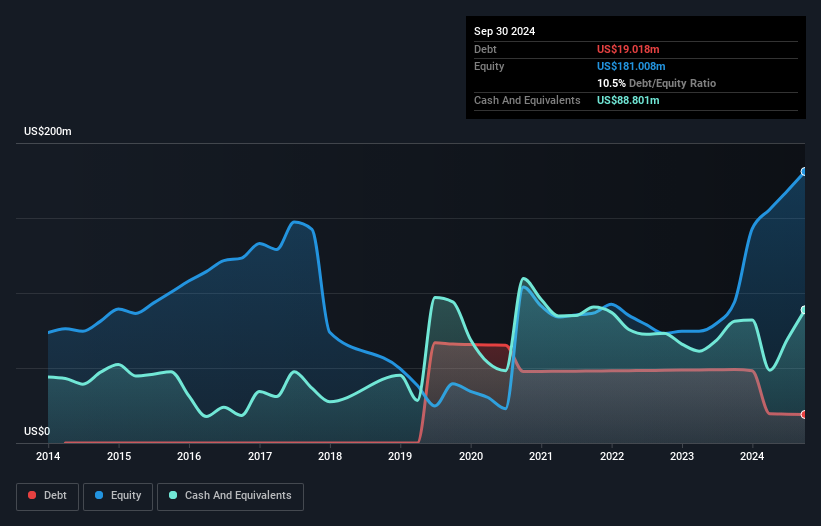Click the 2019 x-axis label
The height and width of the screenshot is (526, 821).
pos(400,456)
